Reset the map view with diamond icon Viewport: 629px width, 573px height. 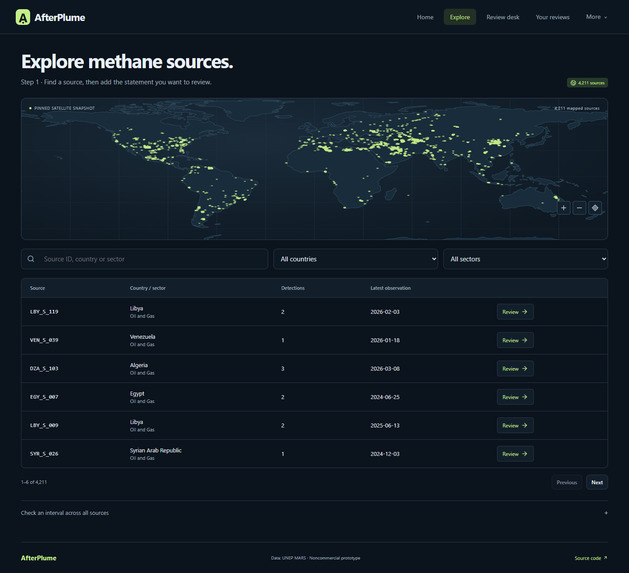pyautogui.click(x=595, y=208)
